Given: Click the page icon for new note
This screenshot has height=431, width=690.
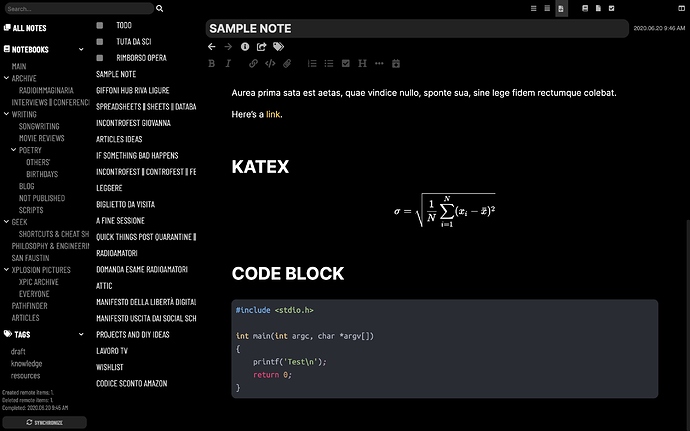Looking at the screenshot, I should point(598,8).
